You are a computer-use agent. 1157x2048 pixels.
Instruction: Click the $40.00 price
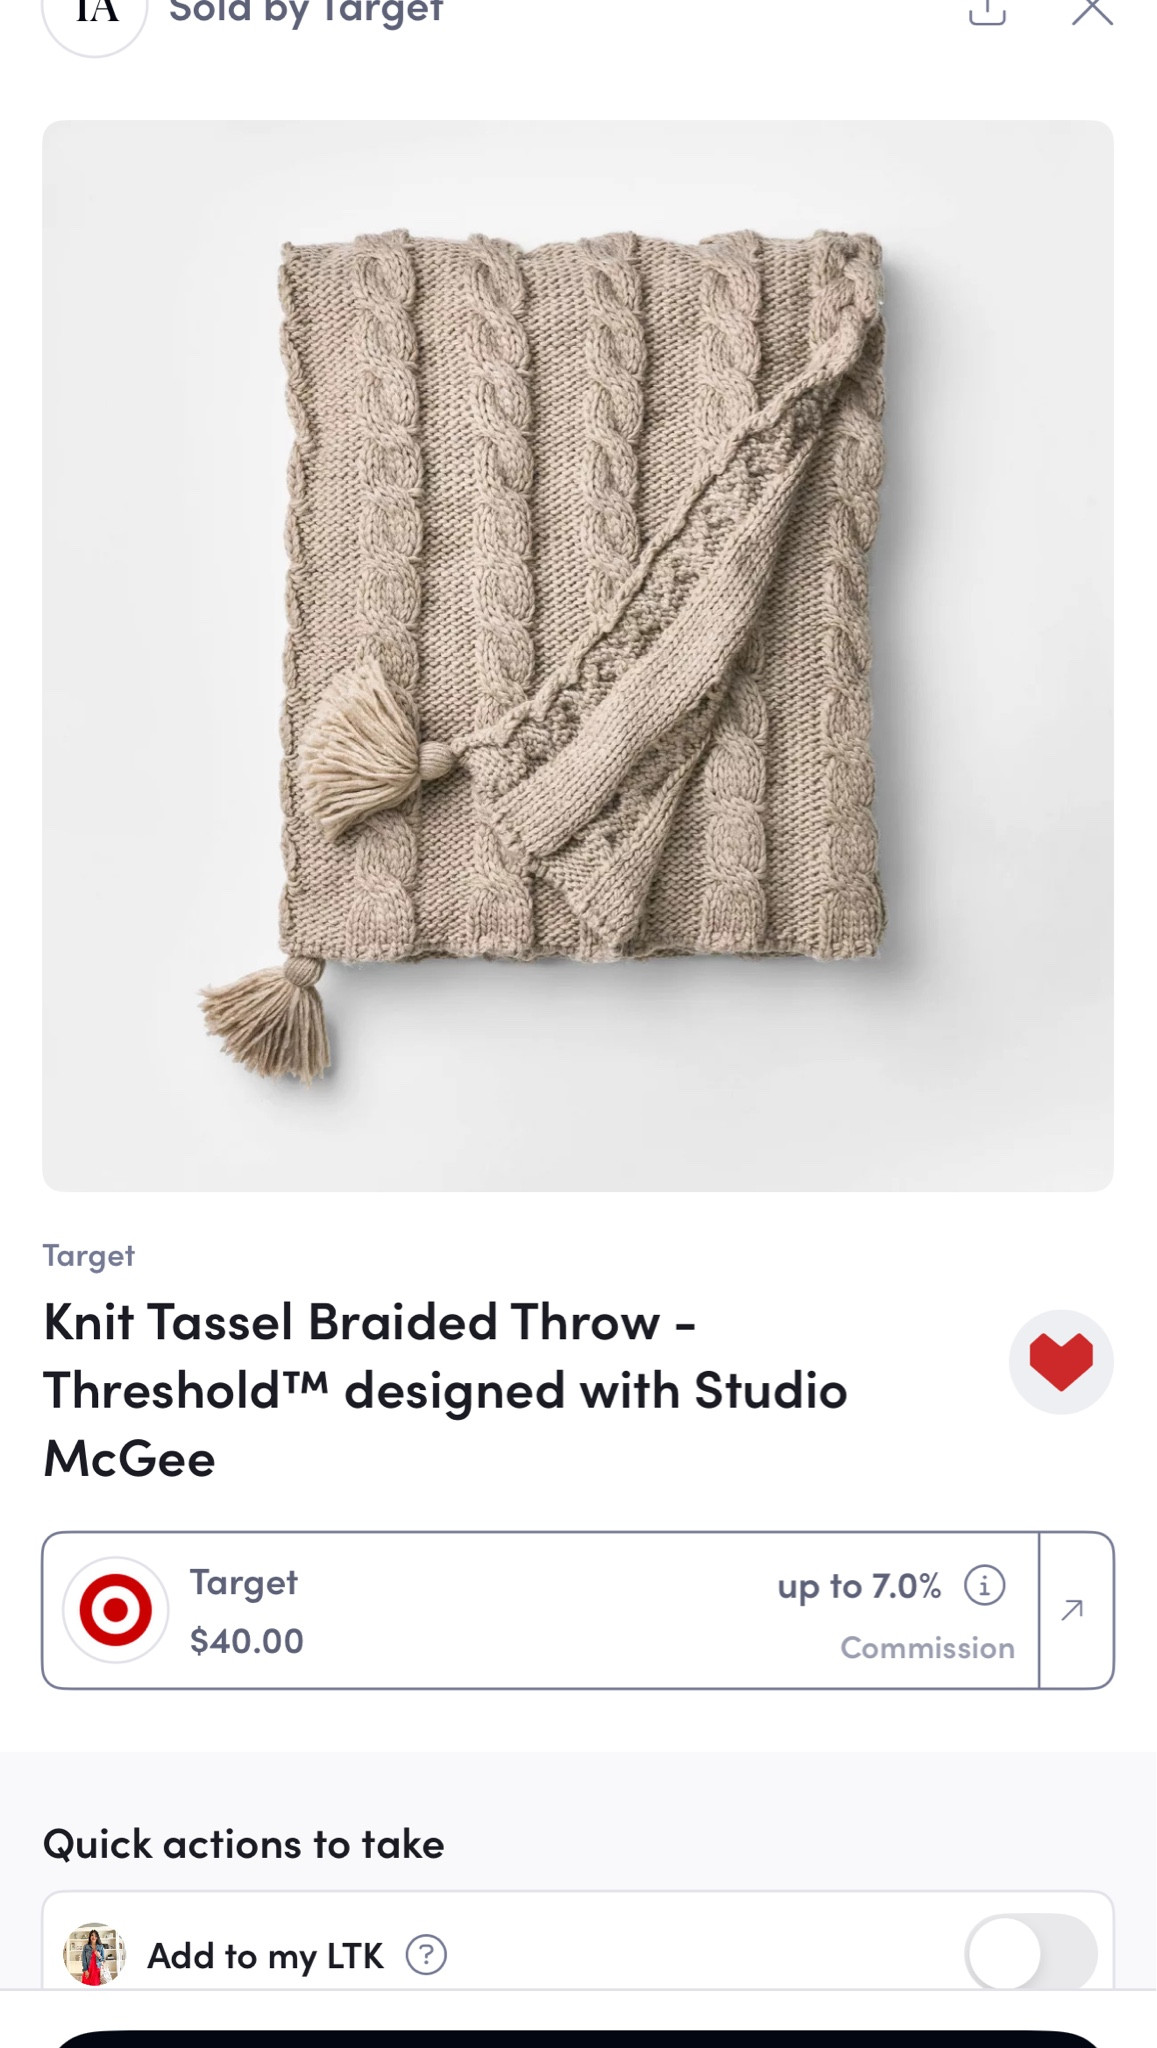247,1641
